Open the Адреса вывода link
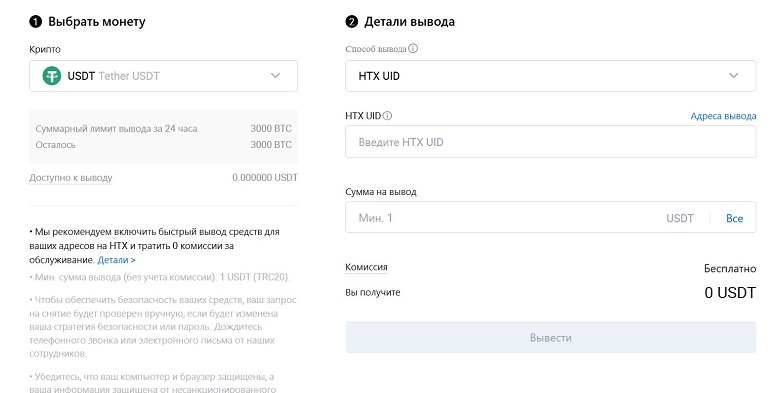The width and height of the screenshot is (775, 393). [x=723, y=116]
